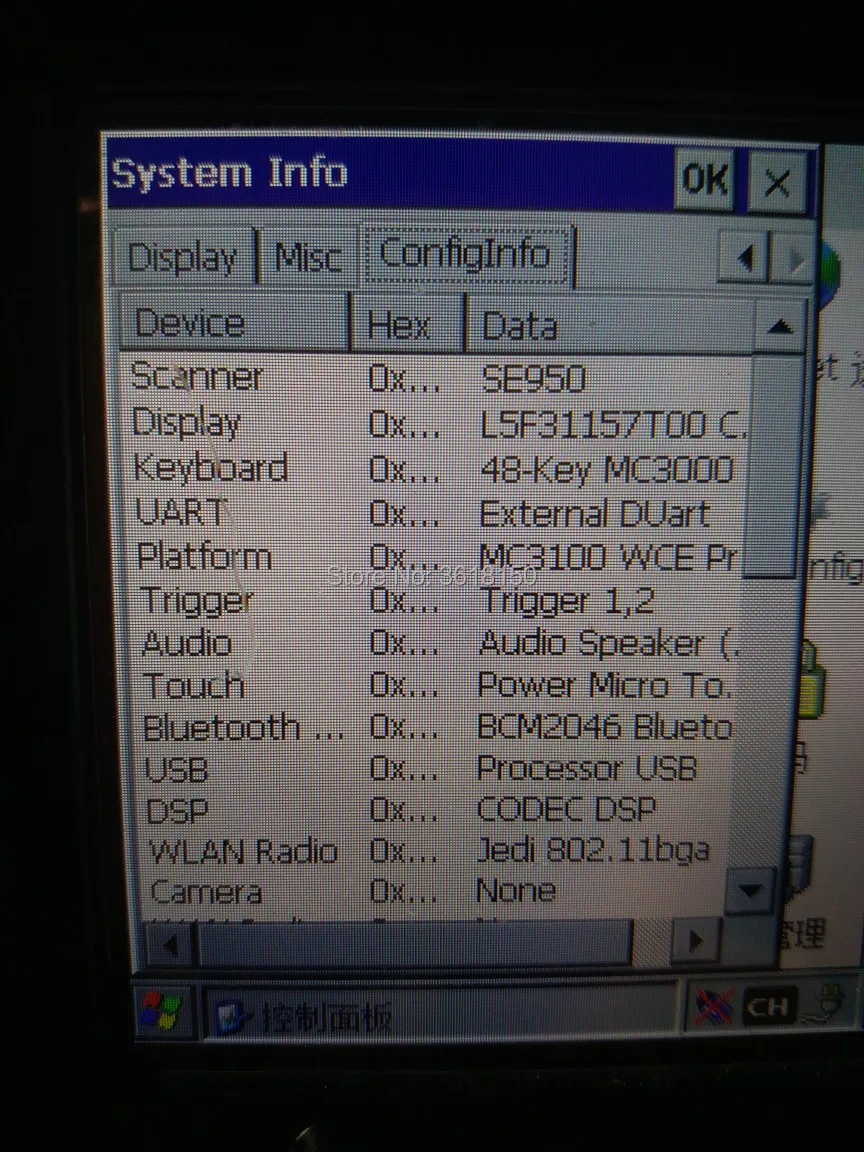The height and width of the screenshot is (1152, 864).
Task: Click the Data column header
Action: (x=608, y=326)
